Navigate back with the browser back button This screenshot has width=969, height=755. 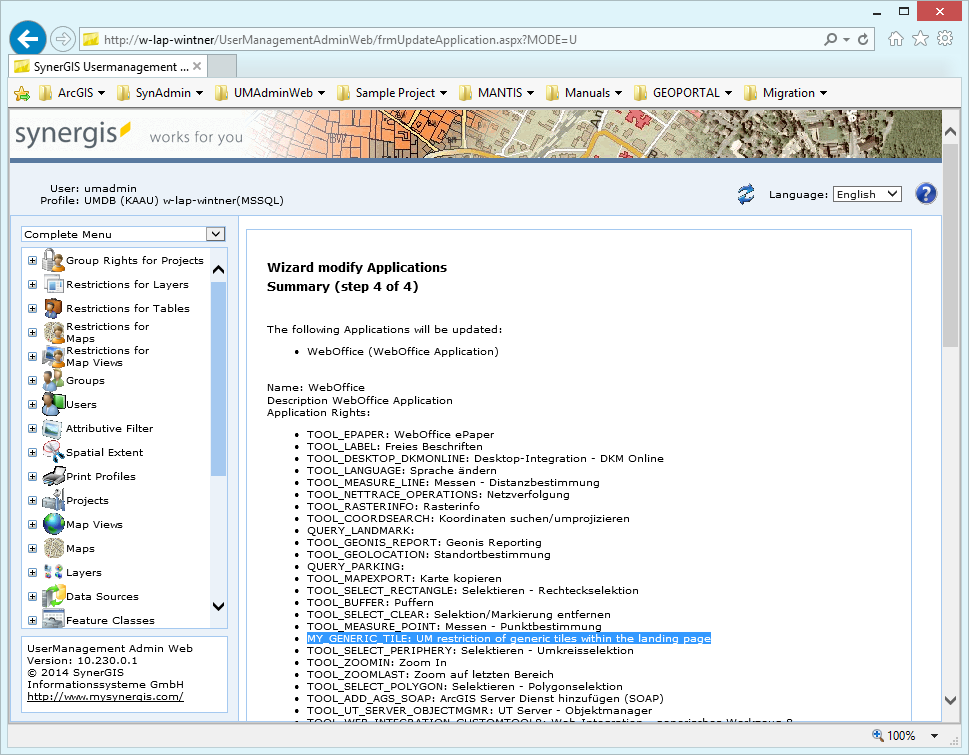tap(27, 38)
